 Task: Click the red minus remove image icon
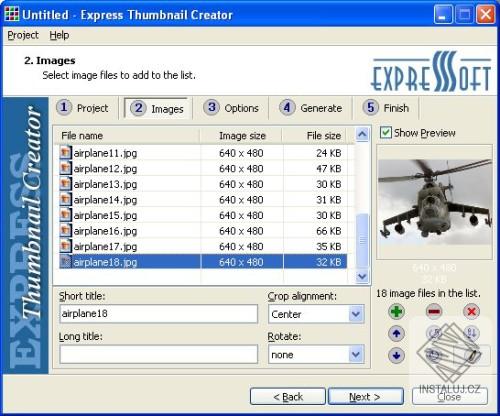434,312
